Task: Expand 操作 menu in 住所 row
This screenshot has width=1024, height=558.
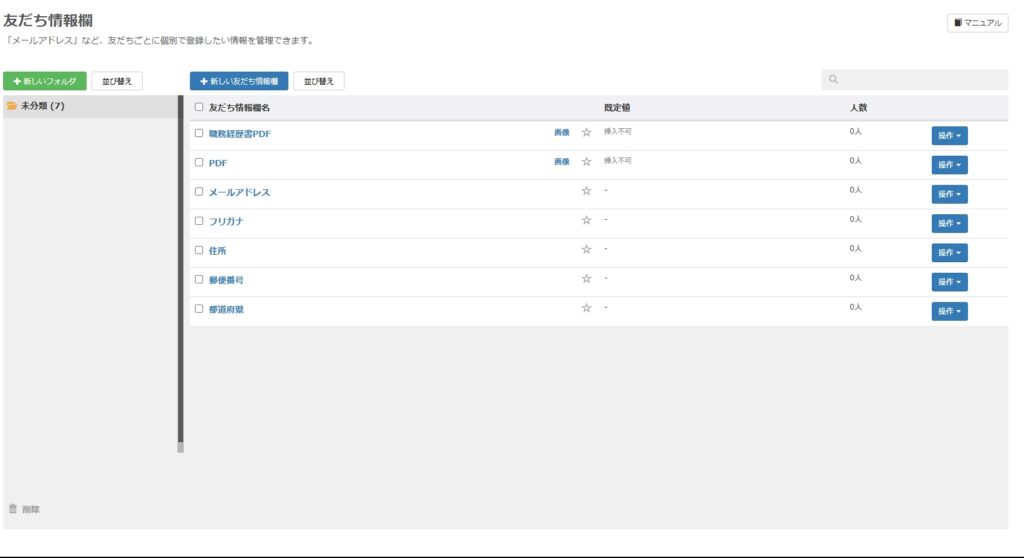Action: coord(949,253)
